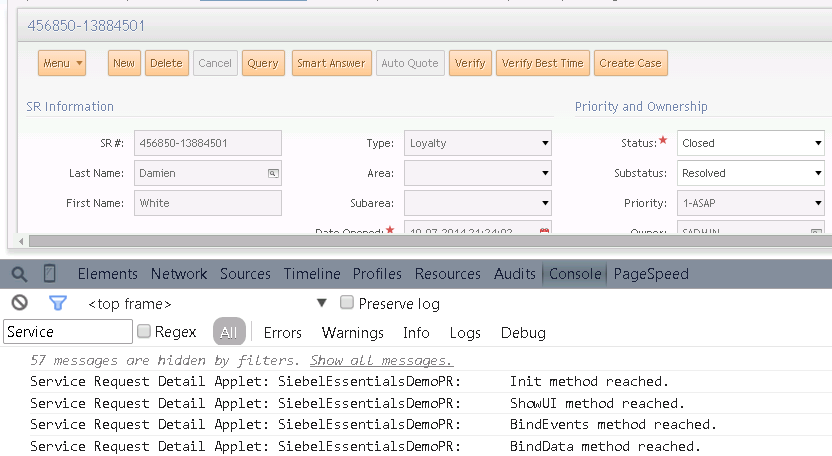The height and width of the screenshot is (456, 832).
Task: Click the greyed Auto Quote button
Action: 410,63
